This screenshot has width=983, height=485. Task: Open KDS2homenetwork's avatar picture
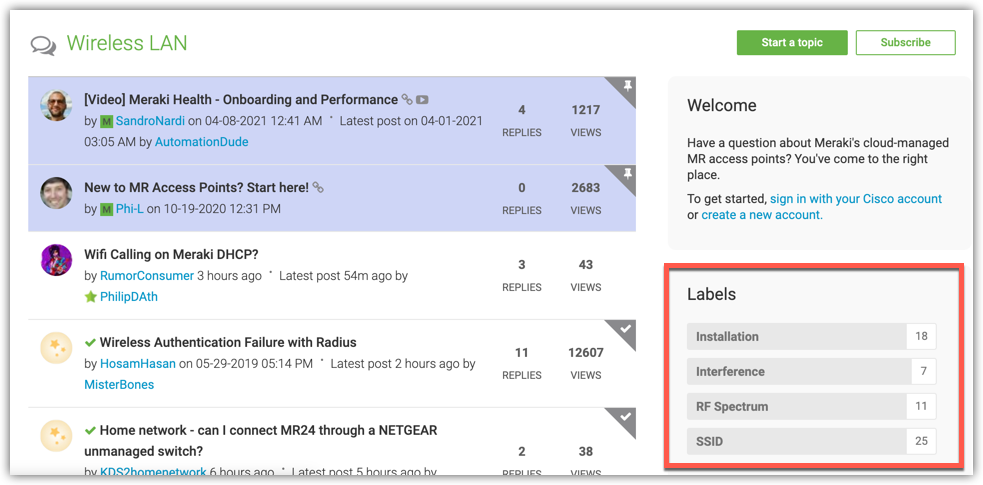click(x=56, y=435)
